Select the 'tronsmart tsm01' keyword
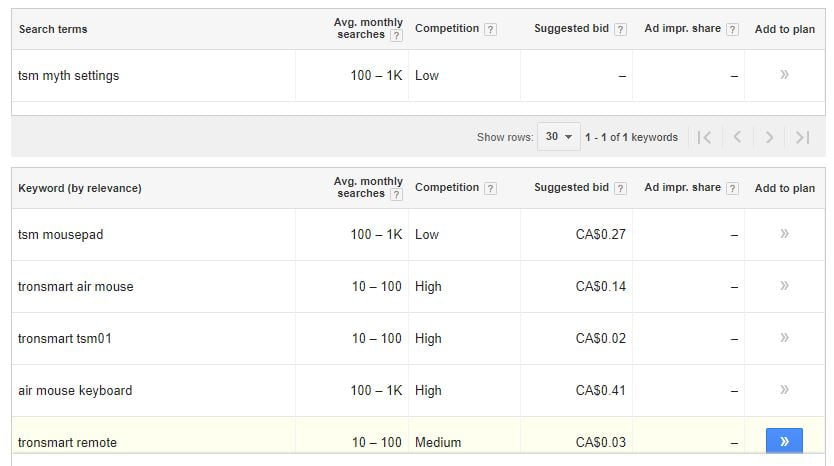 [x=65, y=339]
